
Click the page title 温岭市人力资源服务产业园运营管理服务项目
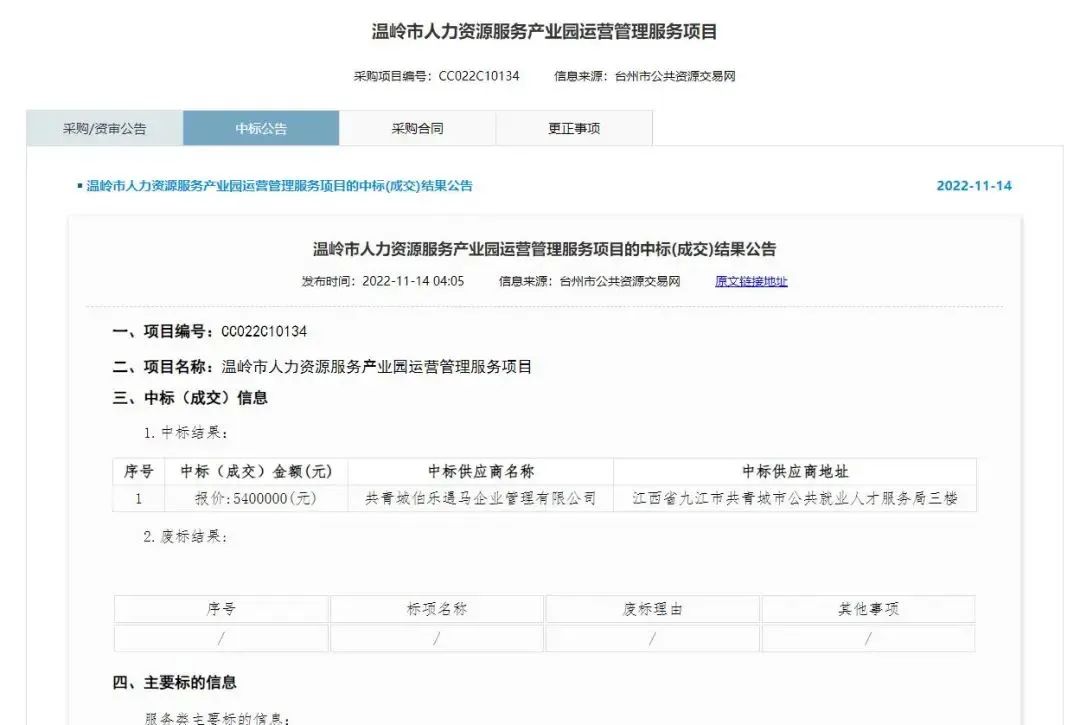click(x=544, y=32)
